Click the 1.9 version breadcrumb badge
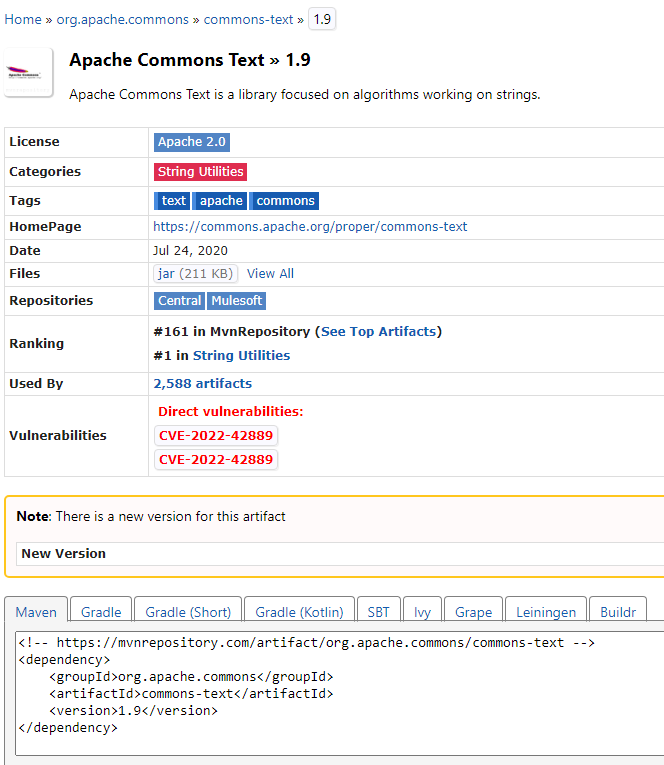This screenshot has height=765, width=664. (x=322, y=20)
